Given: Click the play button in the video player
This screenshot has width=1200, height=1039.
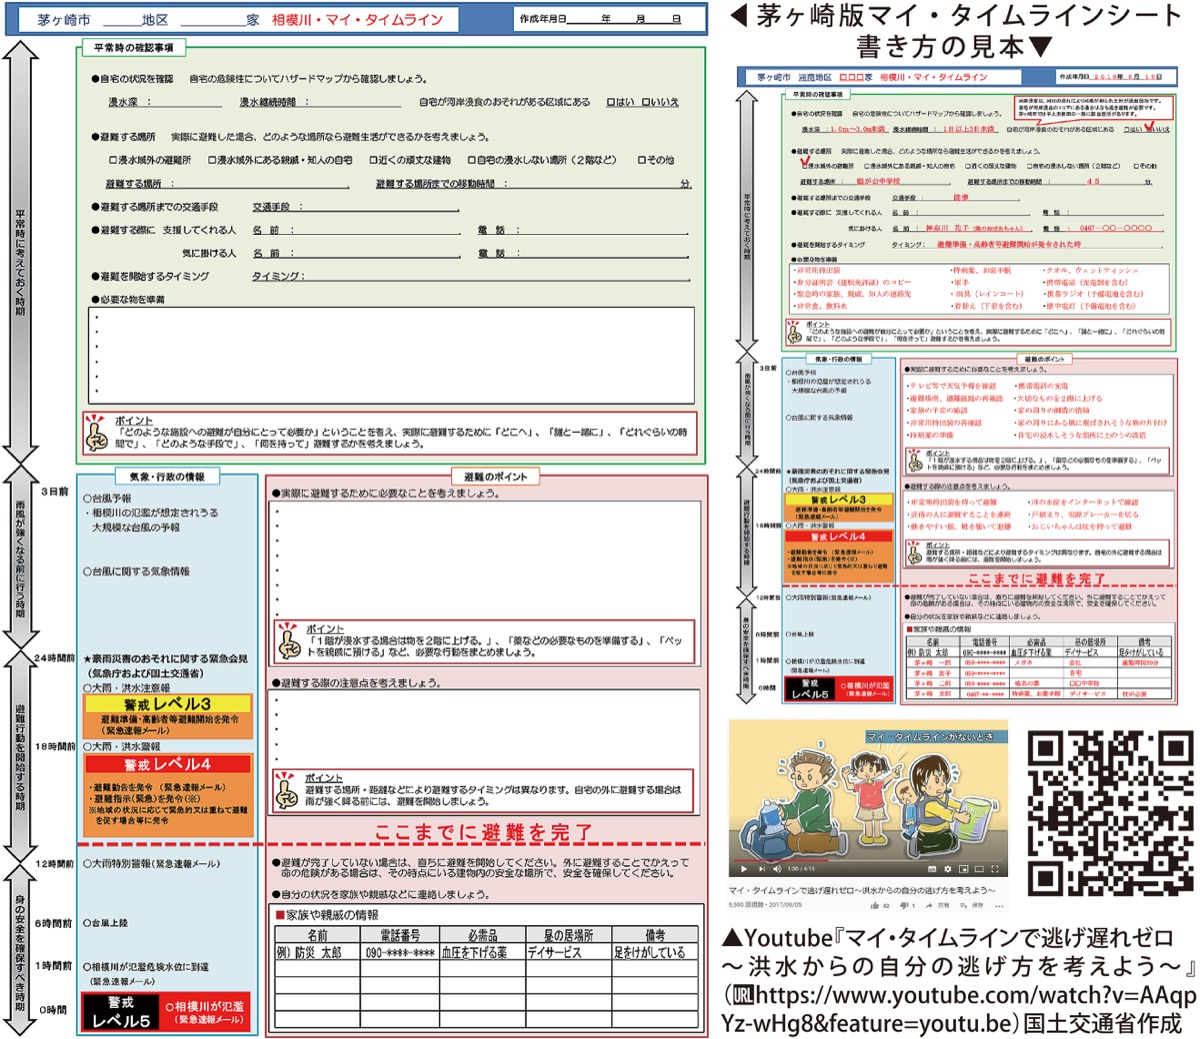Looking at the screenshot, I should pos(742,868).
